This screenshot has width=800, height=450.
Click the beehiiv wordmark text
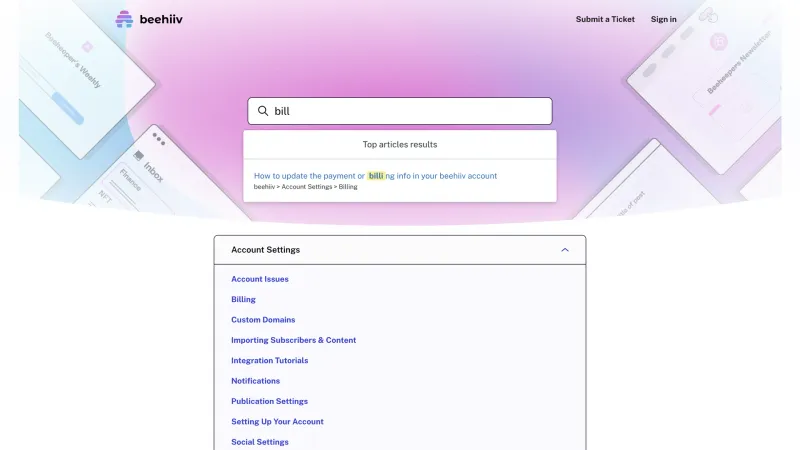161,19
